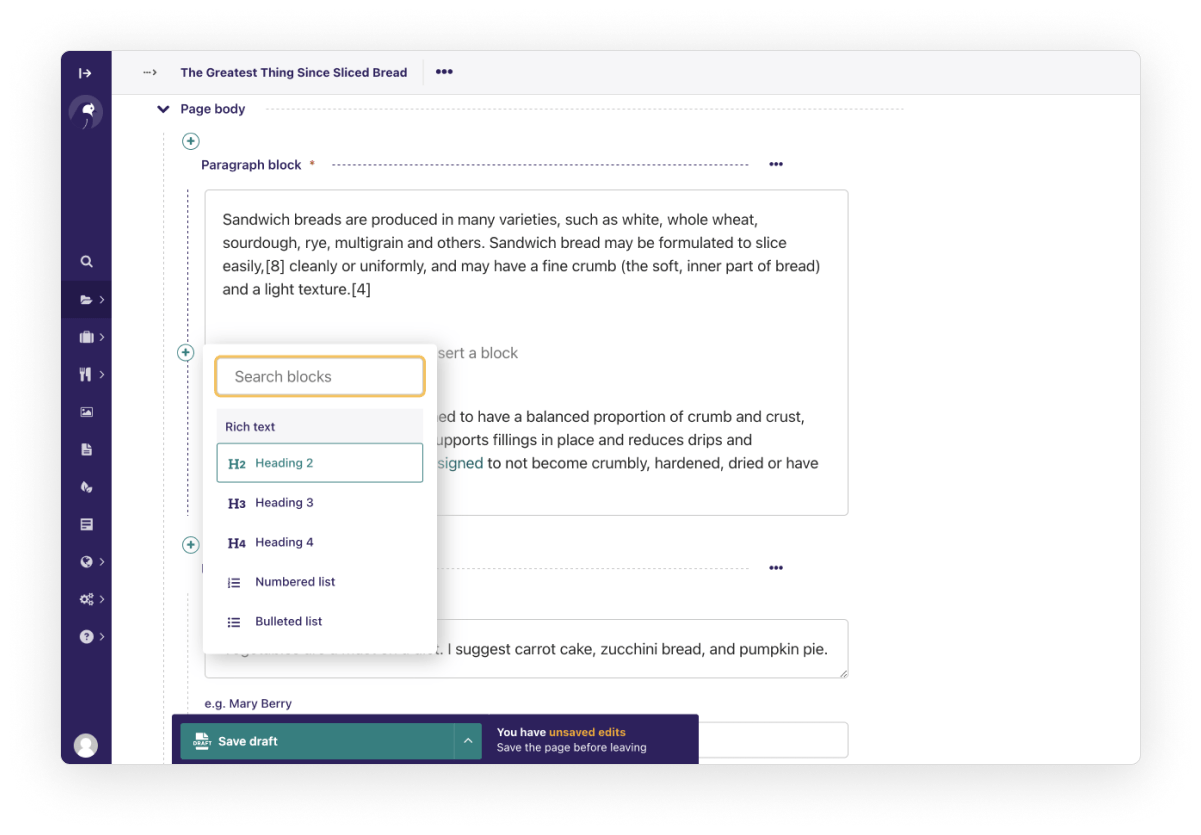Screen dimensions: 1201x835
Task: Select the document icon in the sidebar
Action: pyautogui.click(x=86, y=449)
